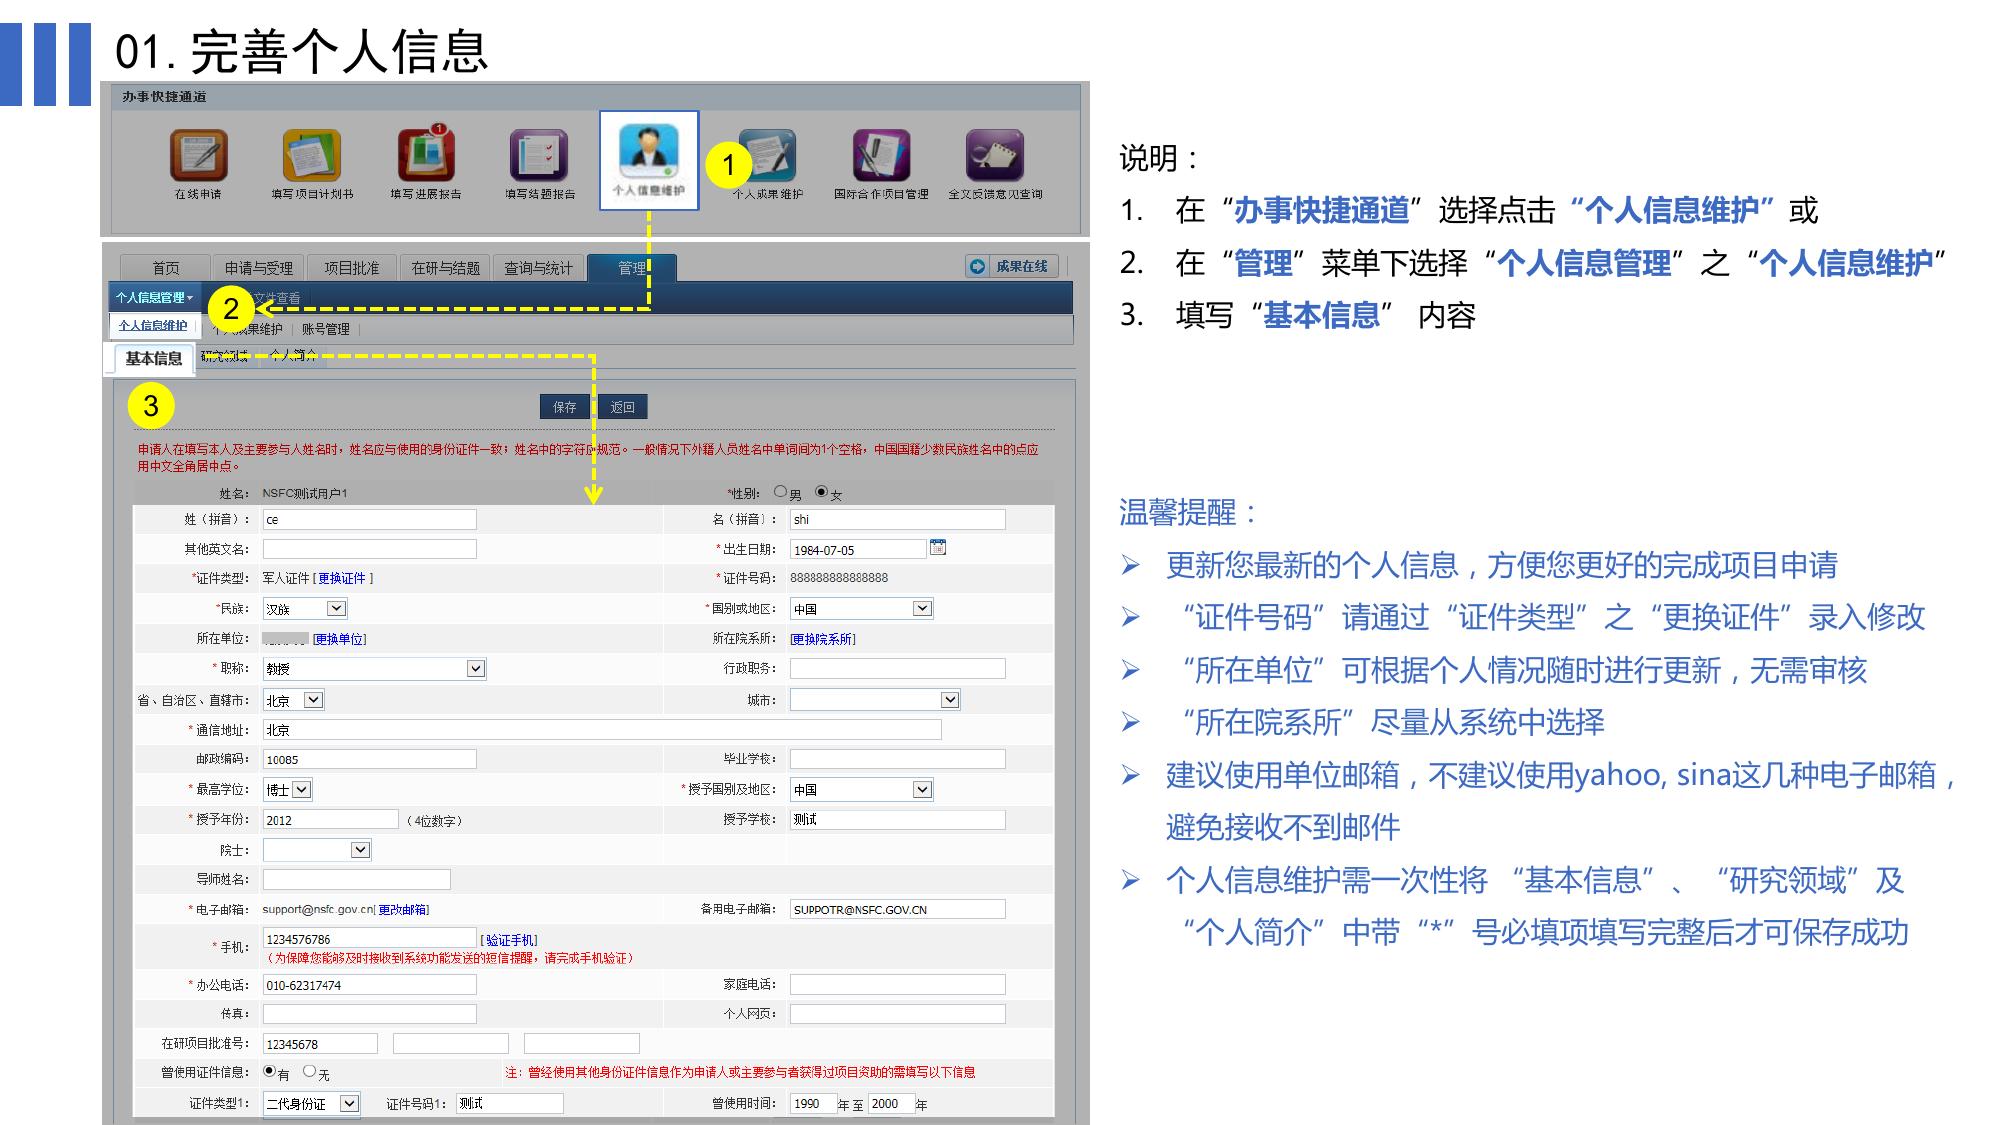The image size is (2000, 1125).
Task: Expand the 职称 dropdown
Action: point(476,669)
